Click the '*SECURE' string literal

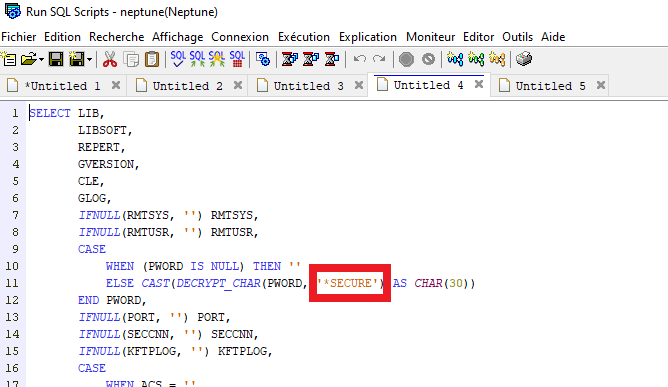click(347, 283)
